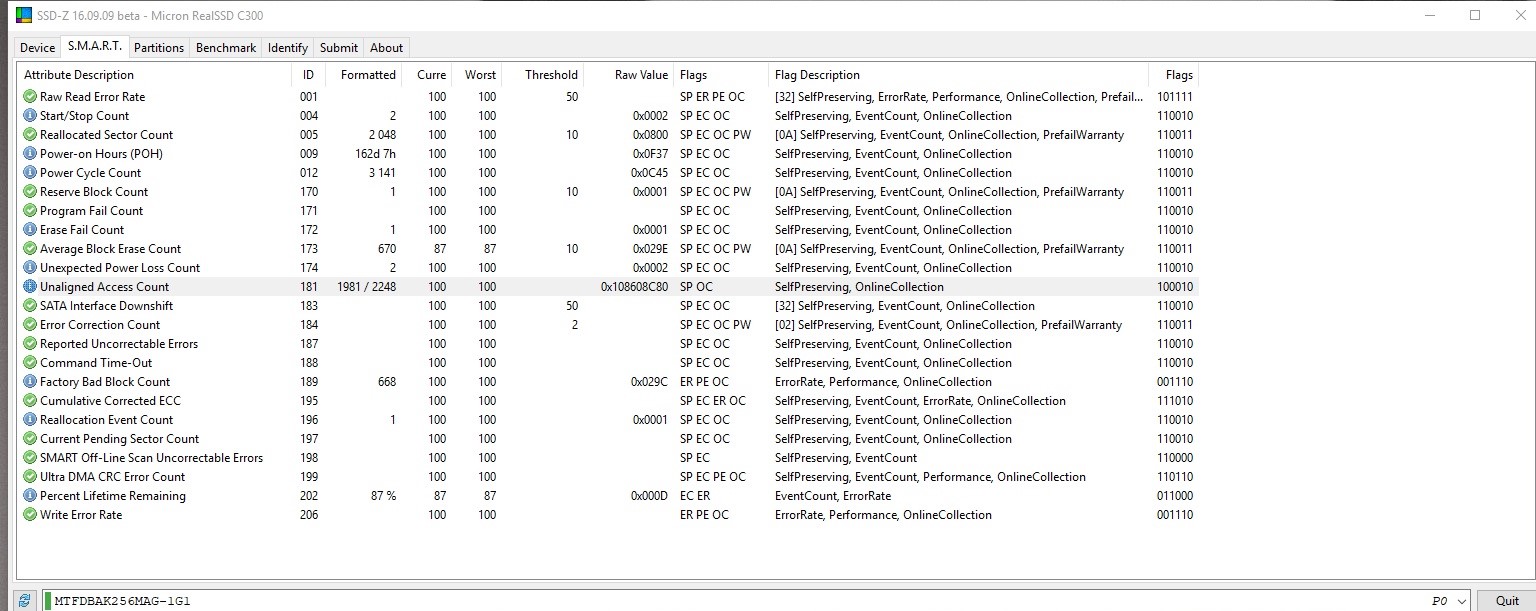This screenshot has height=611, width=1536.
Task: Click info icon for Factory Bad Block Count
Action: (30, 382)
